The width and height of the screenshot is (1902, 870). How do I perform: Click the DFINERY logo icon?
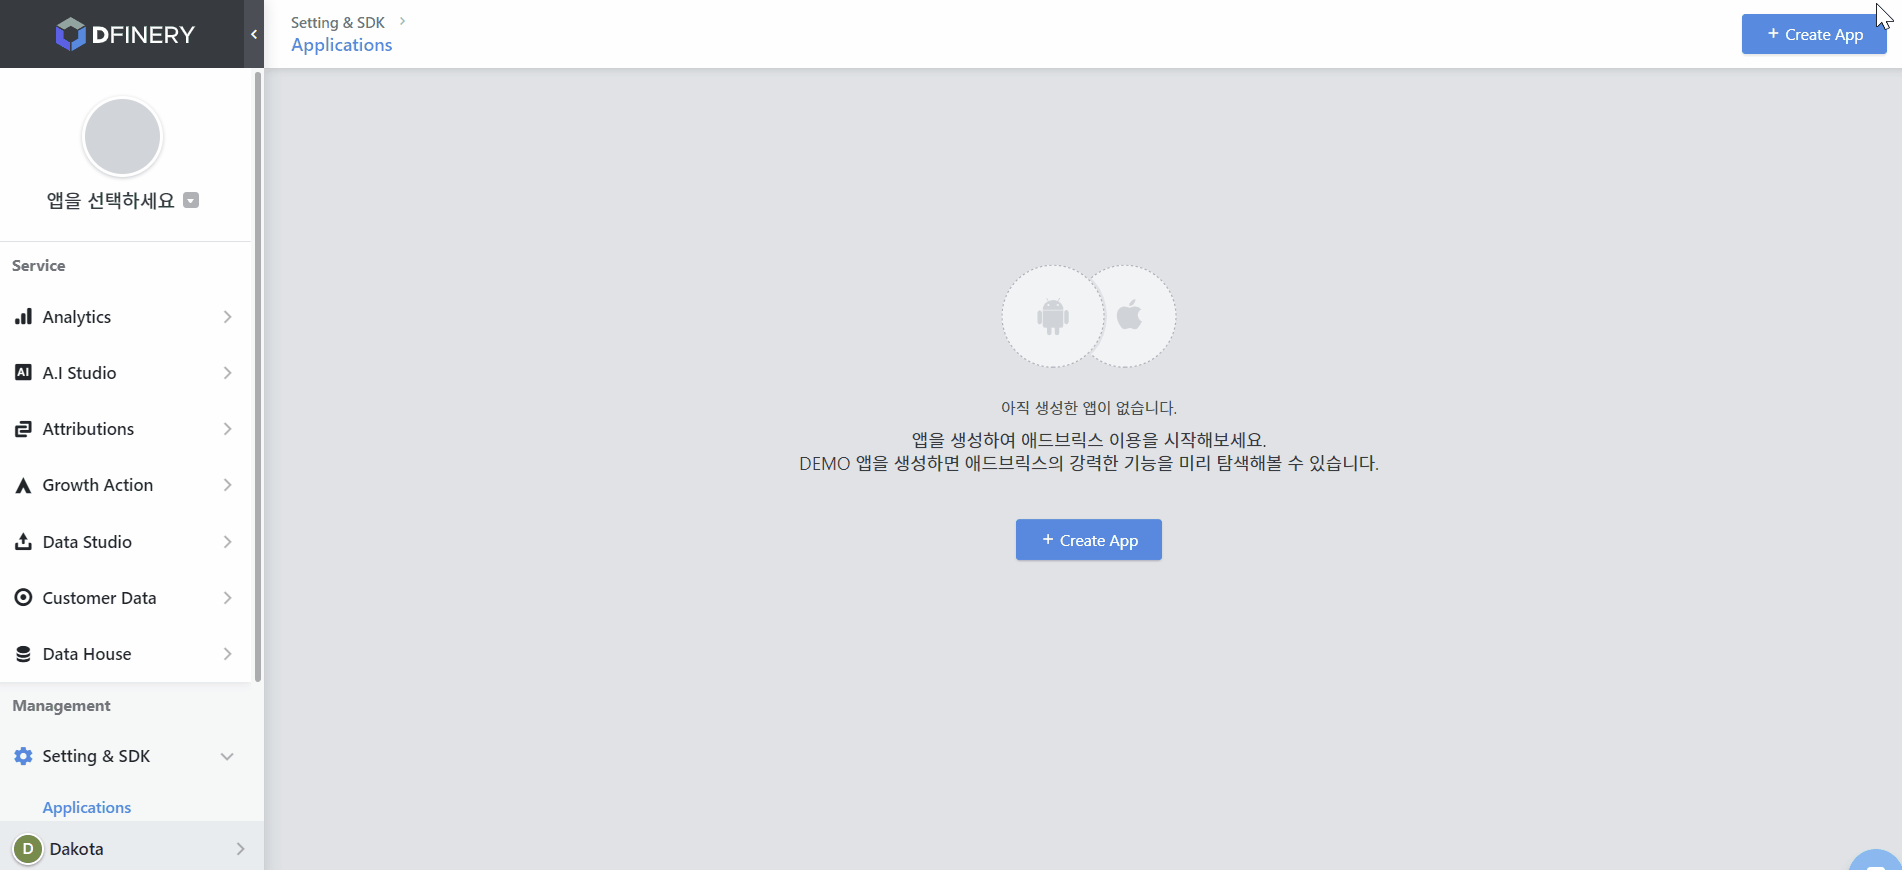point(70,34)
